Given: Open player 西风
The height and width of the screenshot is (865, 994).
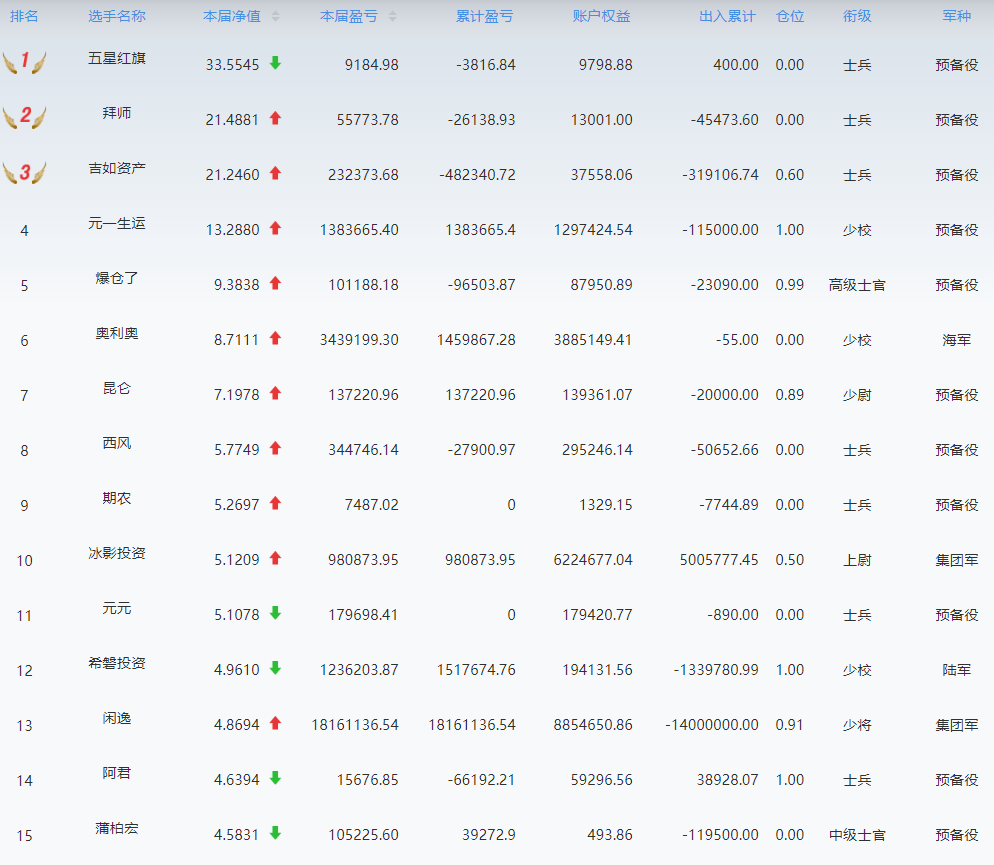Looking at the screenshot, I should click(x=117, y=443).
